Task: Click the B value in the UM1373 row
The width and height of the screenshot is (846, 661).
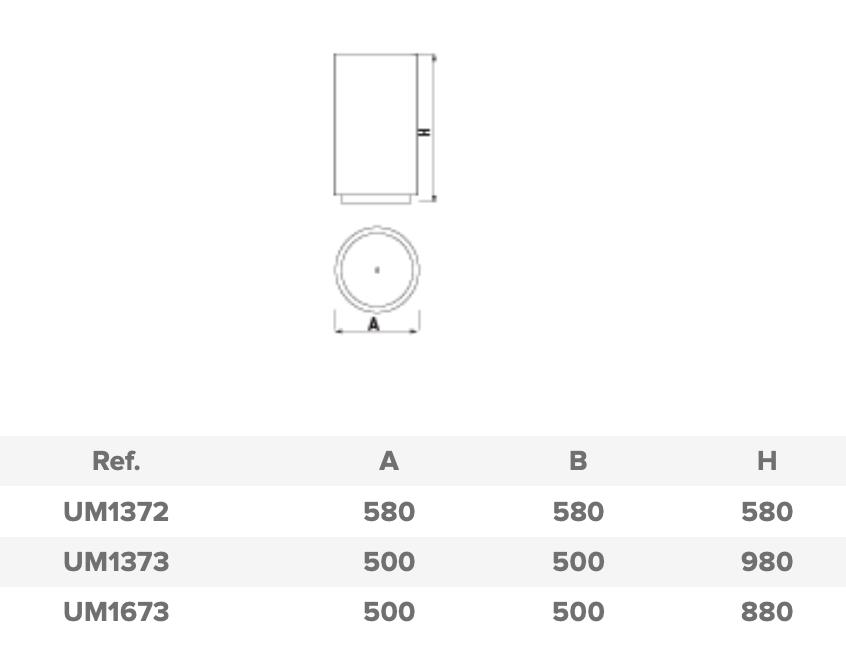Action: click(x=578, y=562)
